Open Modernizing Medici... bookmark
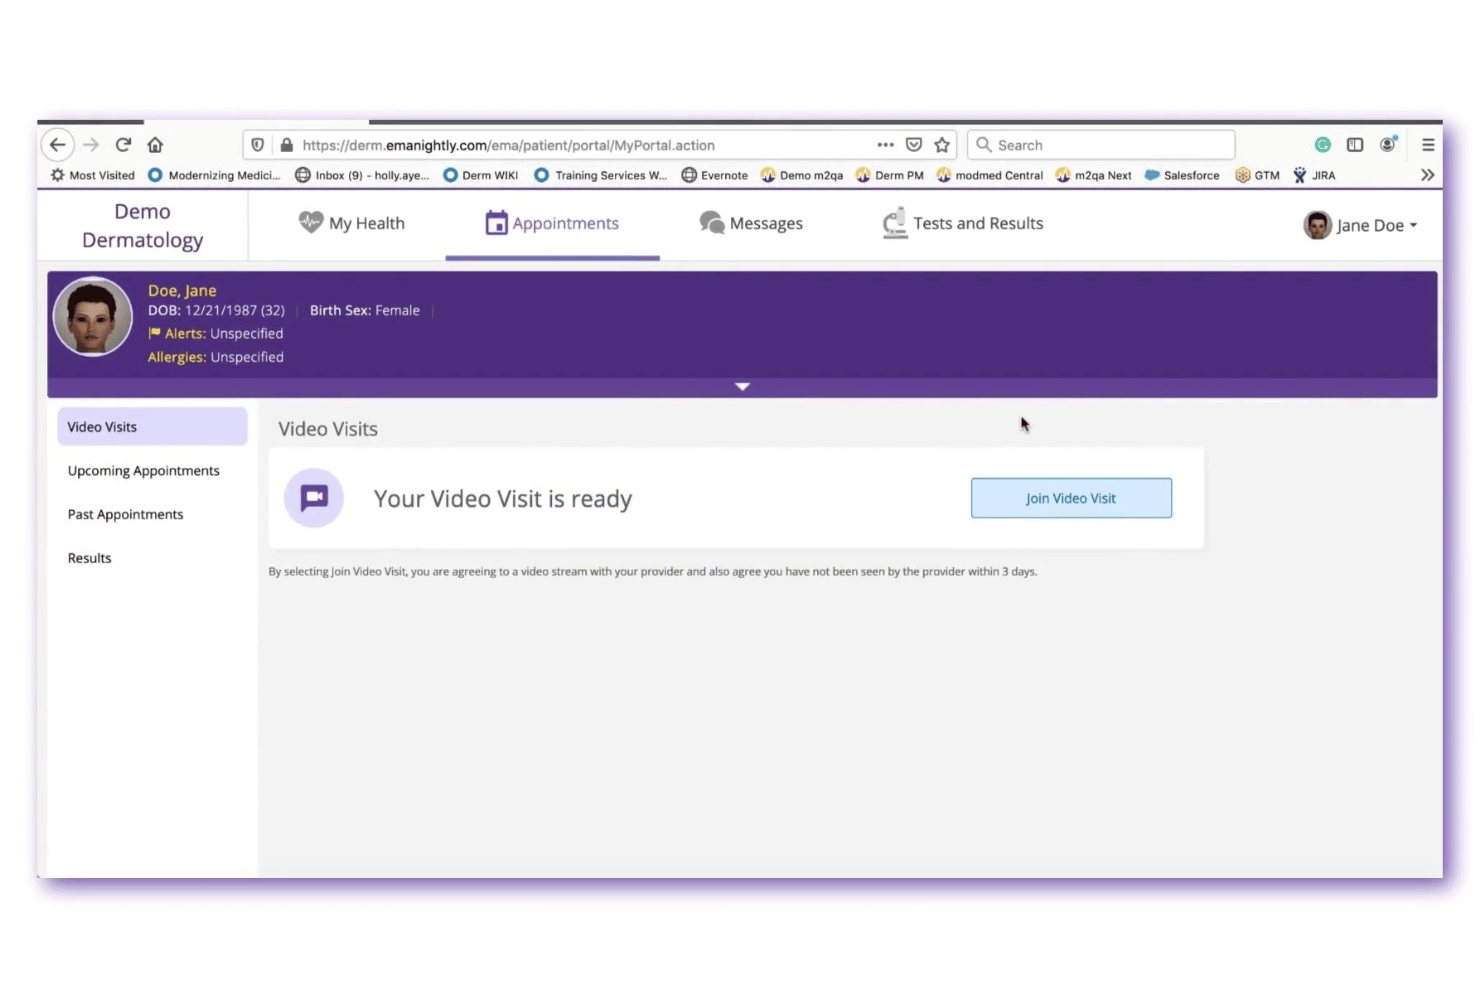Image resolution: width=1480 pixels, height=987 pixels. point(214,175)
